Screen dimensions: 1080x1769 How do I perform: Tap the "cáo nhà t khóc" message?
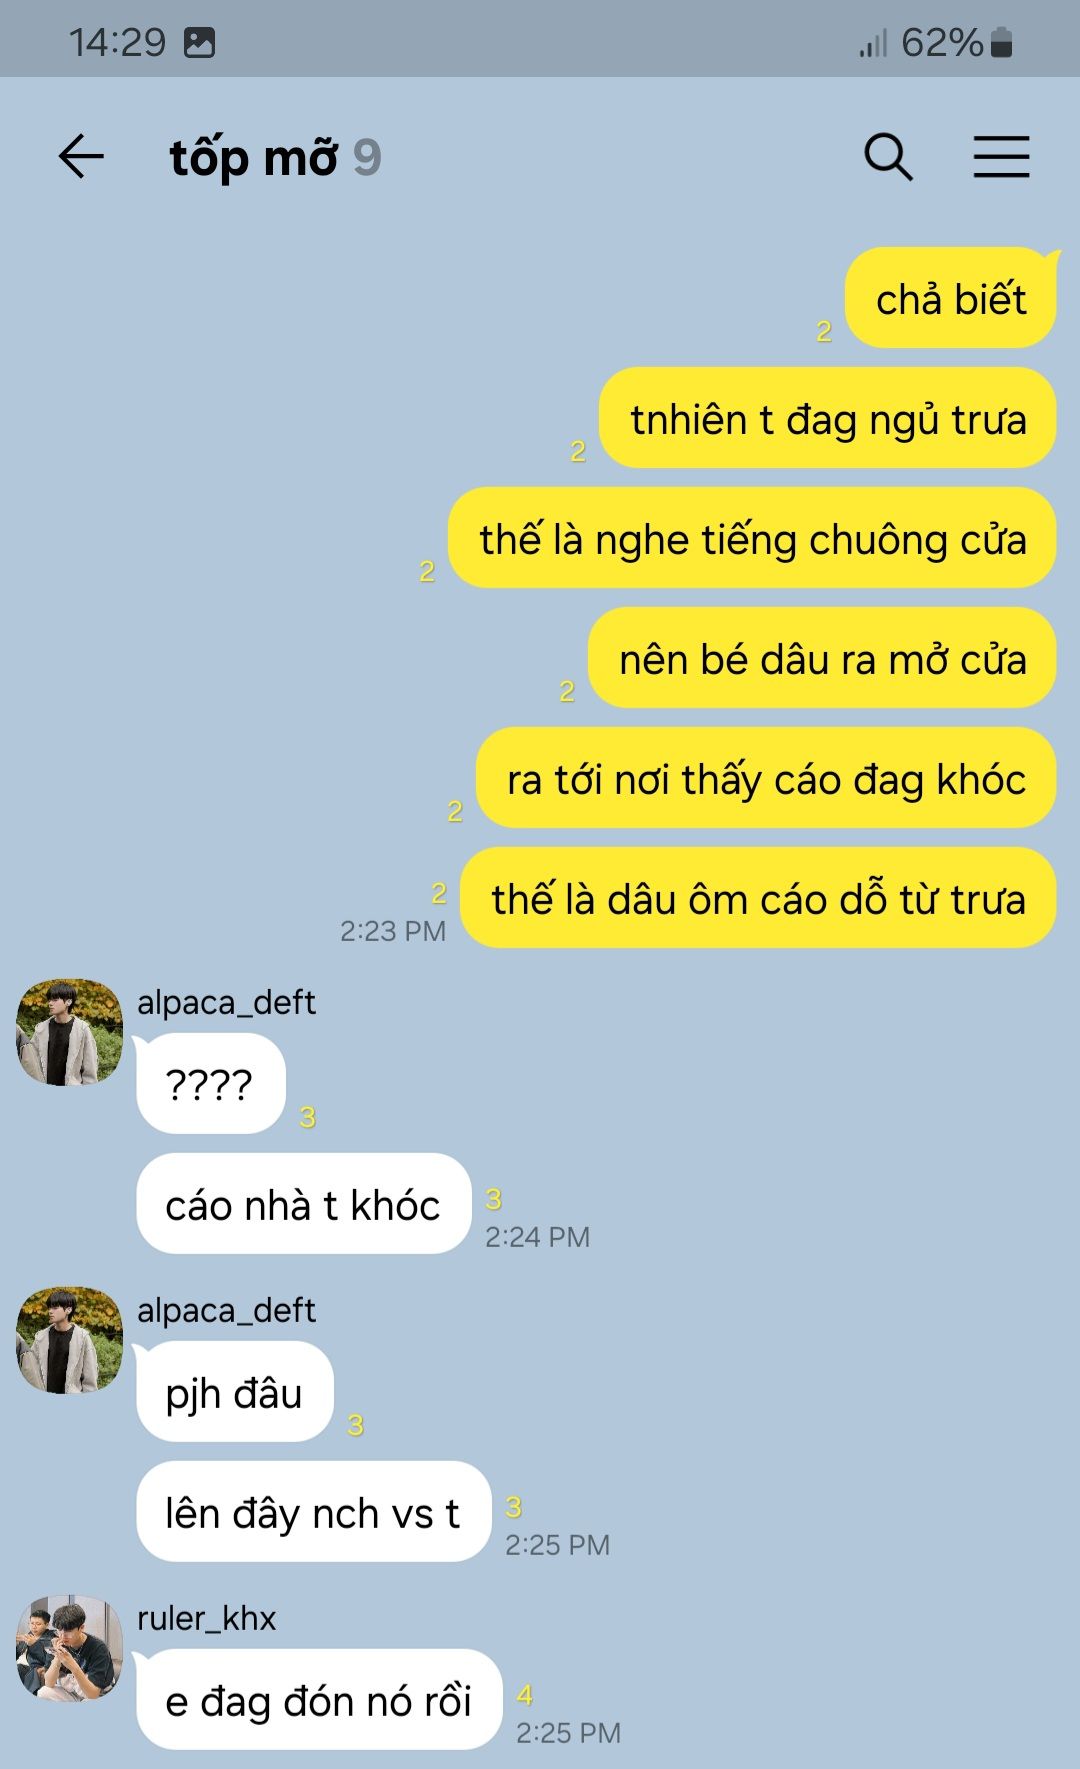click(x=303, y=1204)
